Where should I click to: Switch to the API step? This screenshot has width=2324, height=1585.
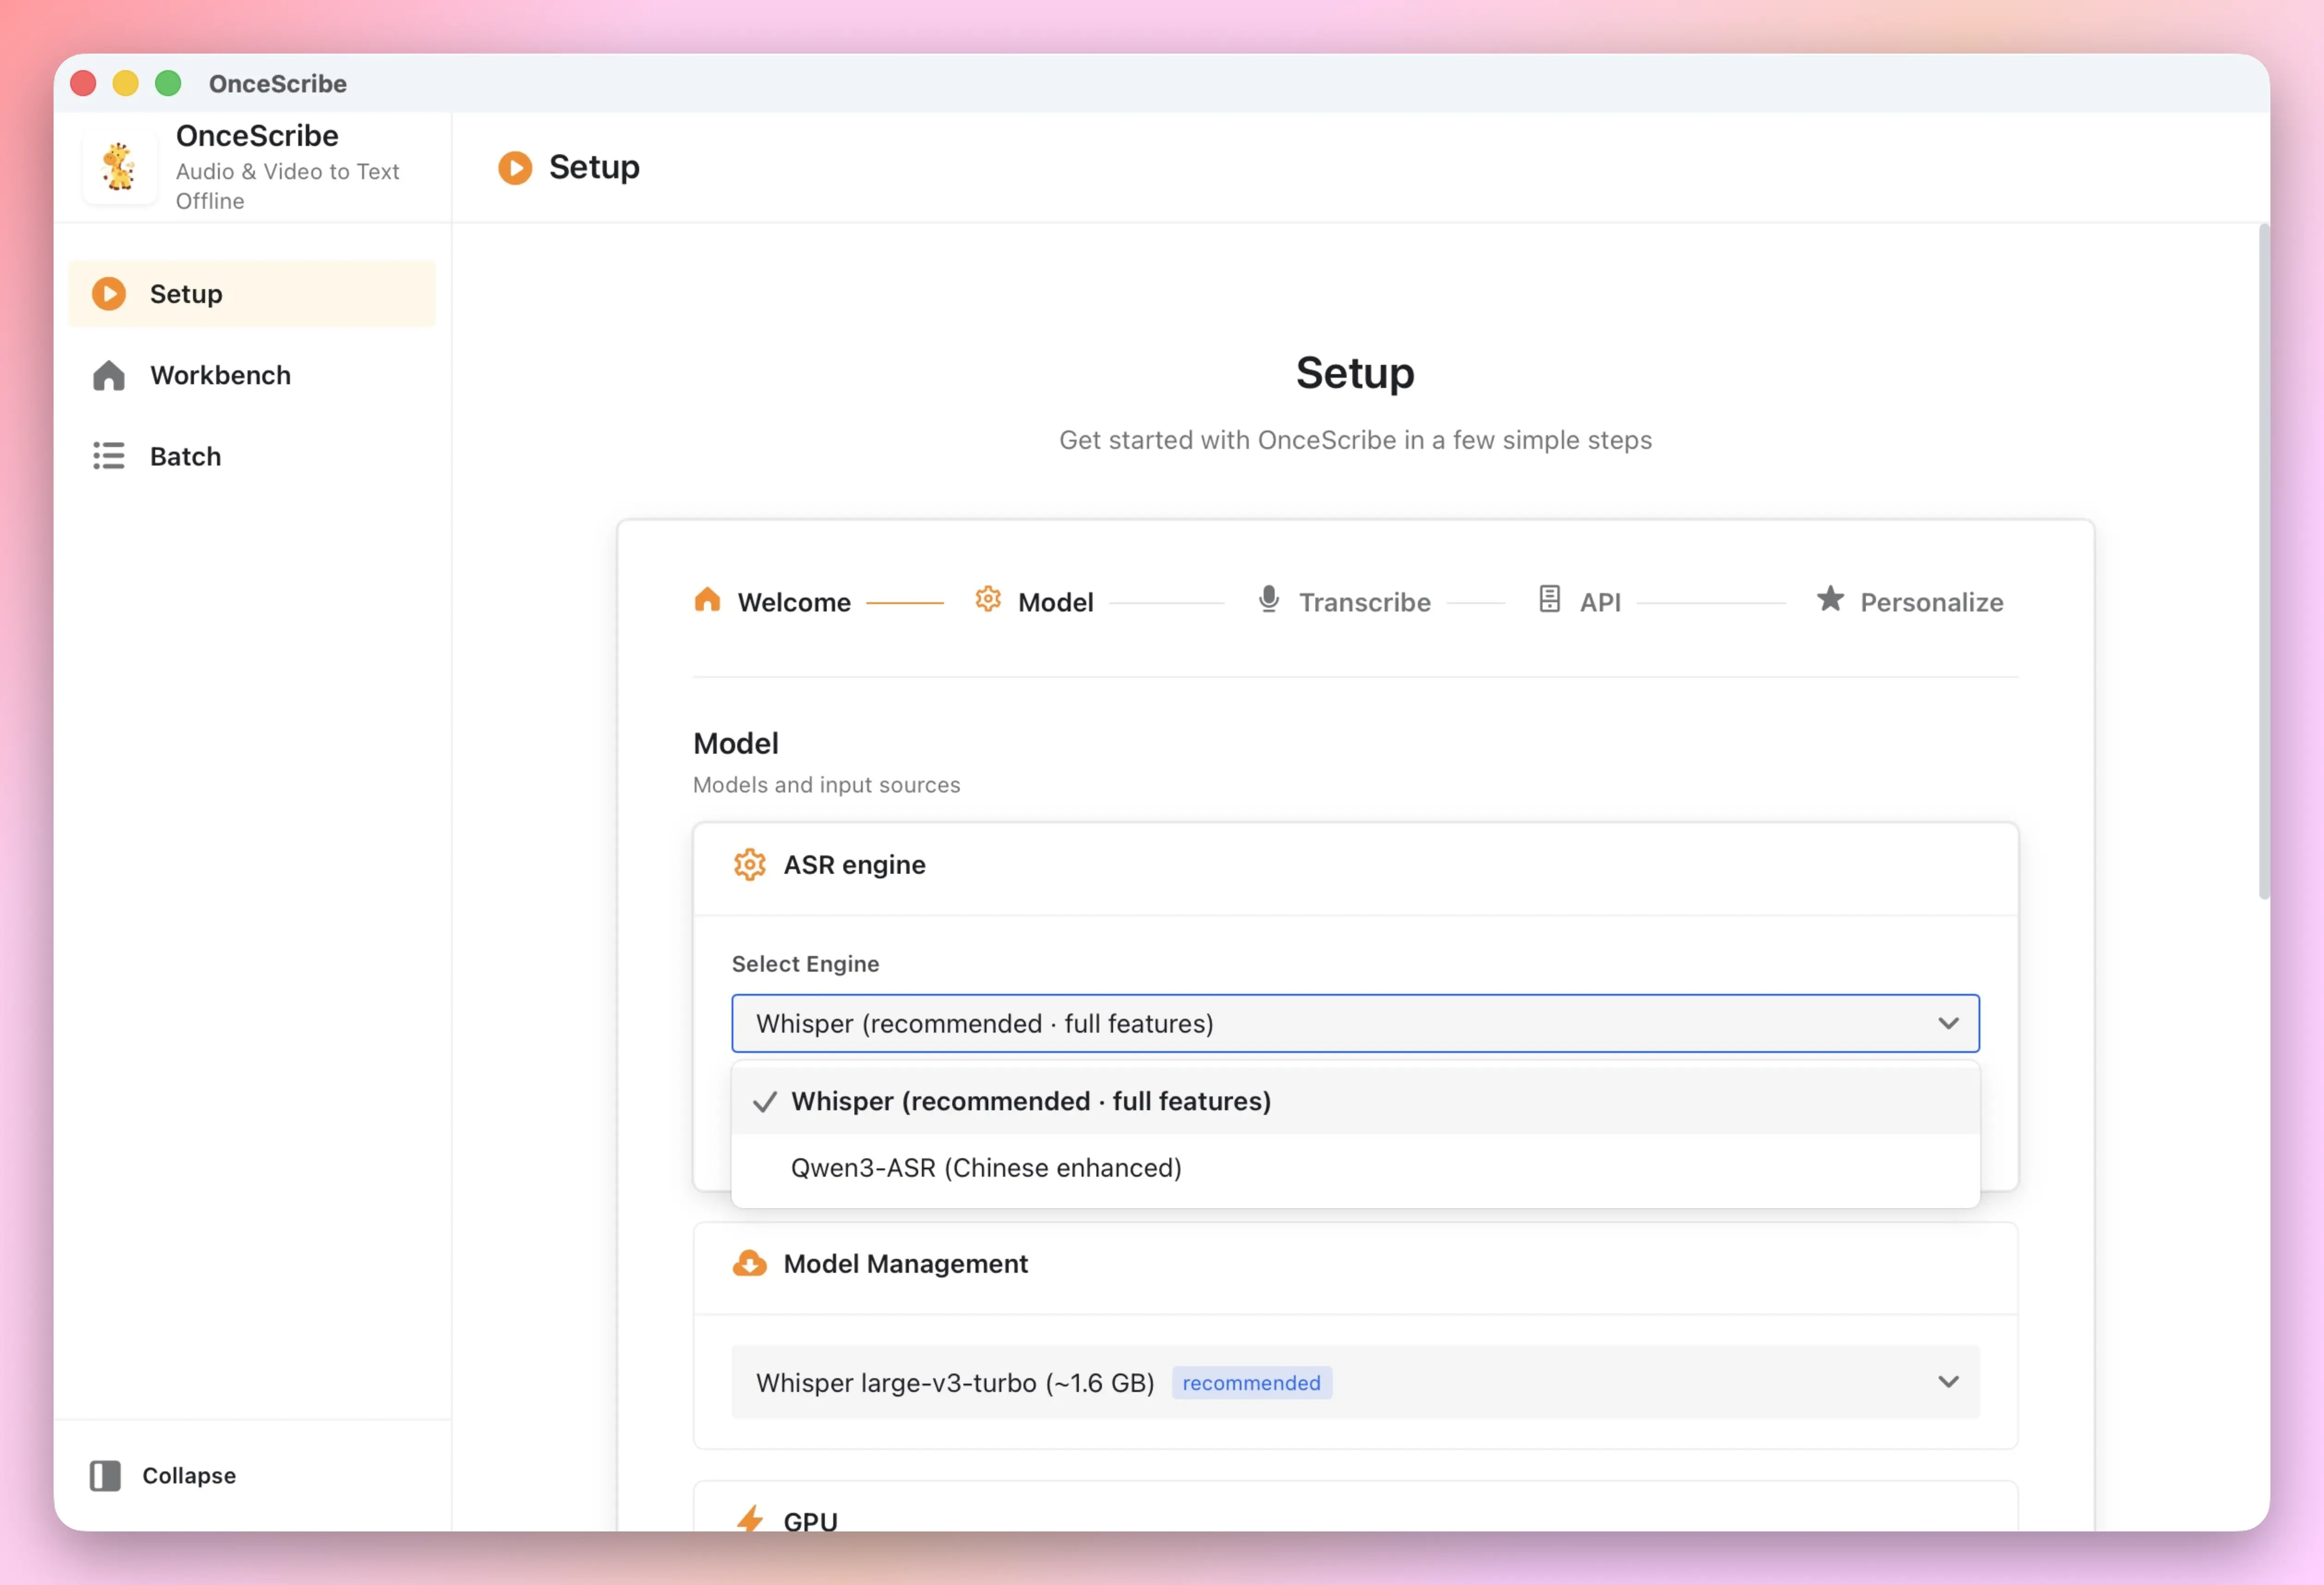1579,602
